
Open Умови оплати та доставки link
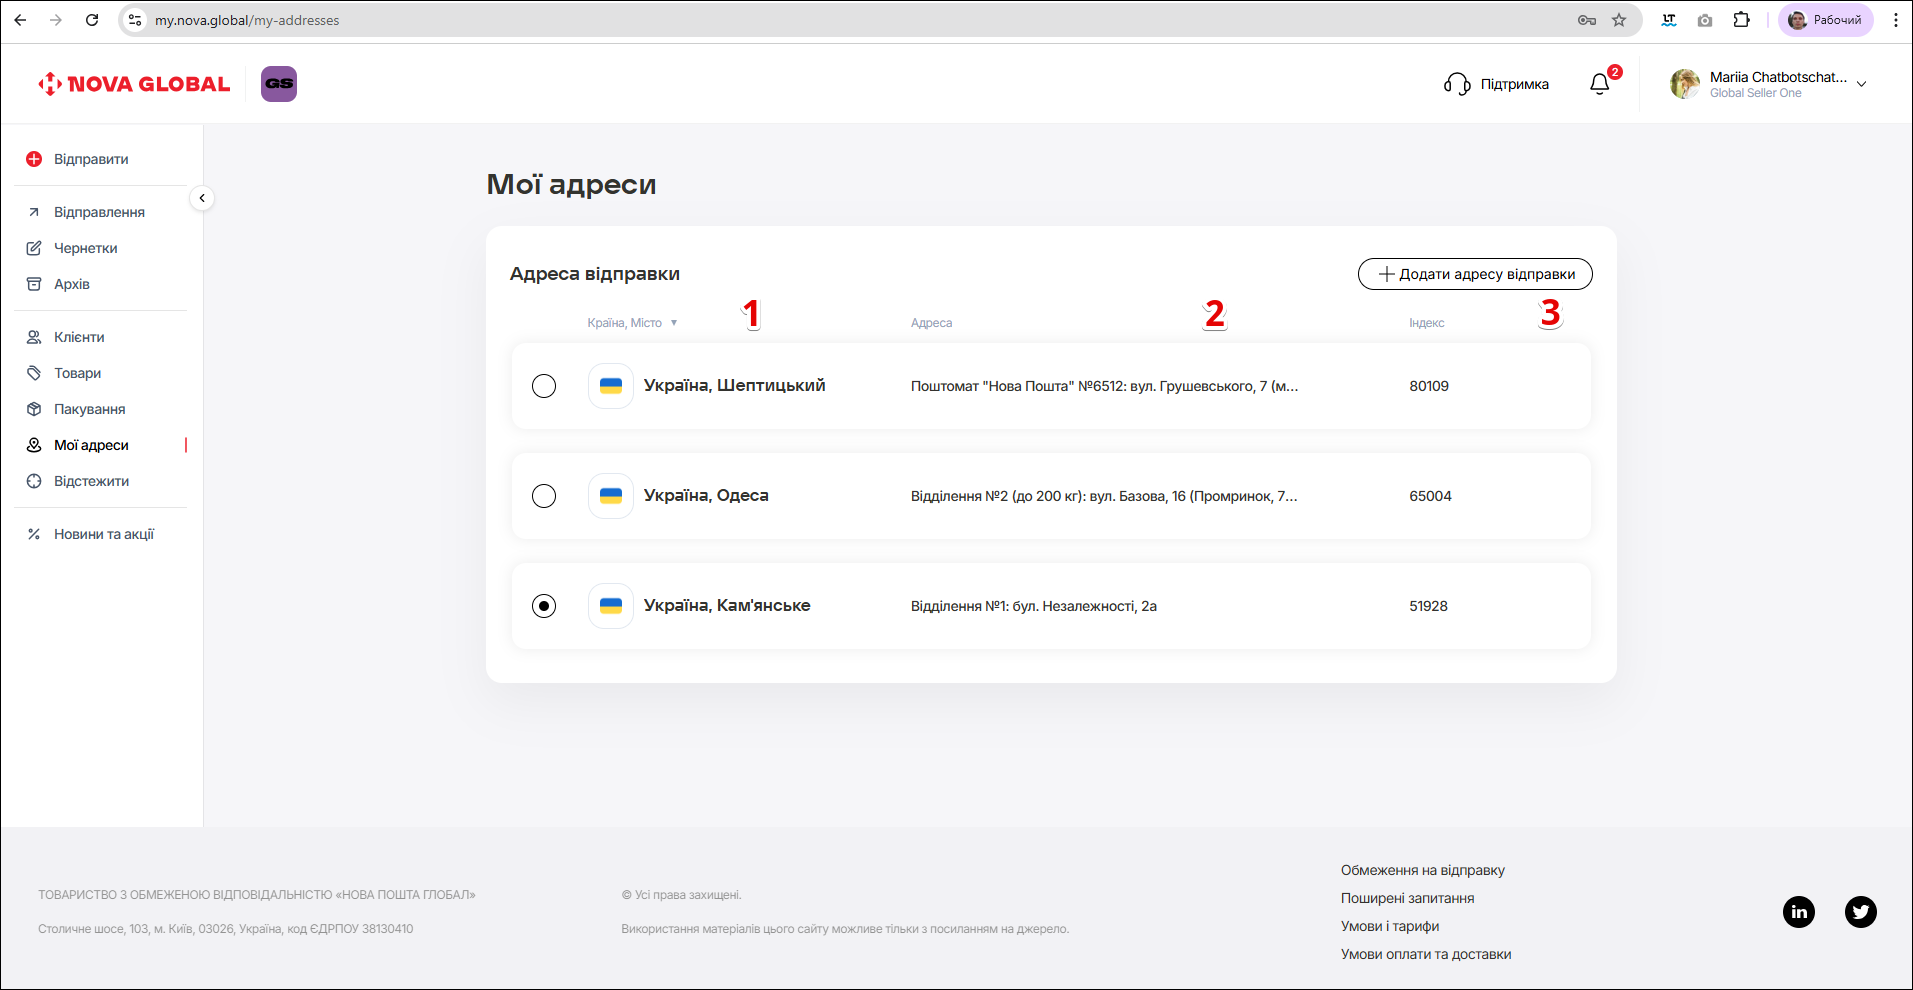click(1426, 954)
